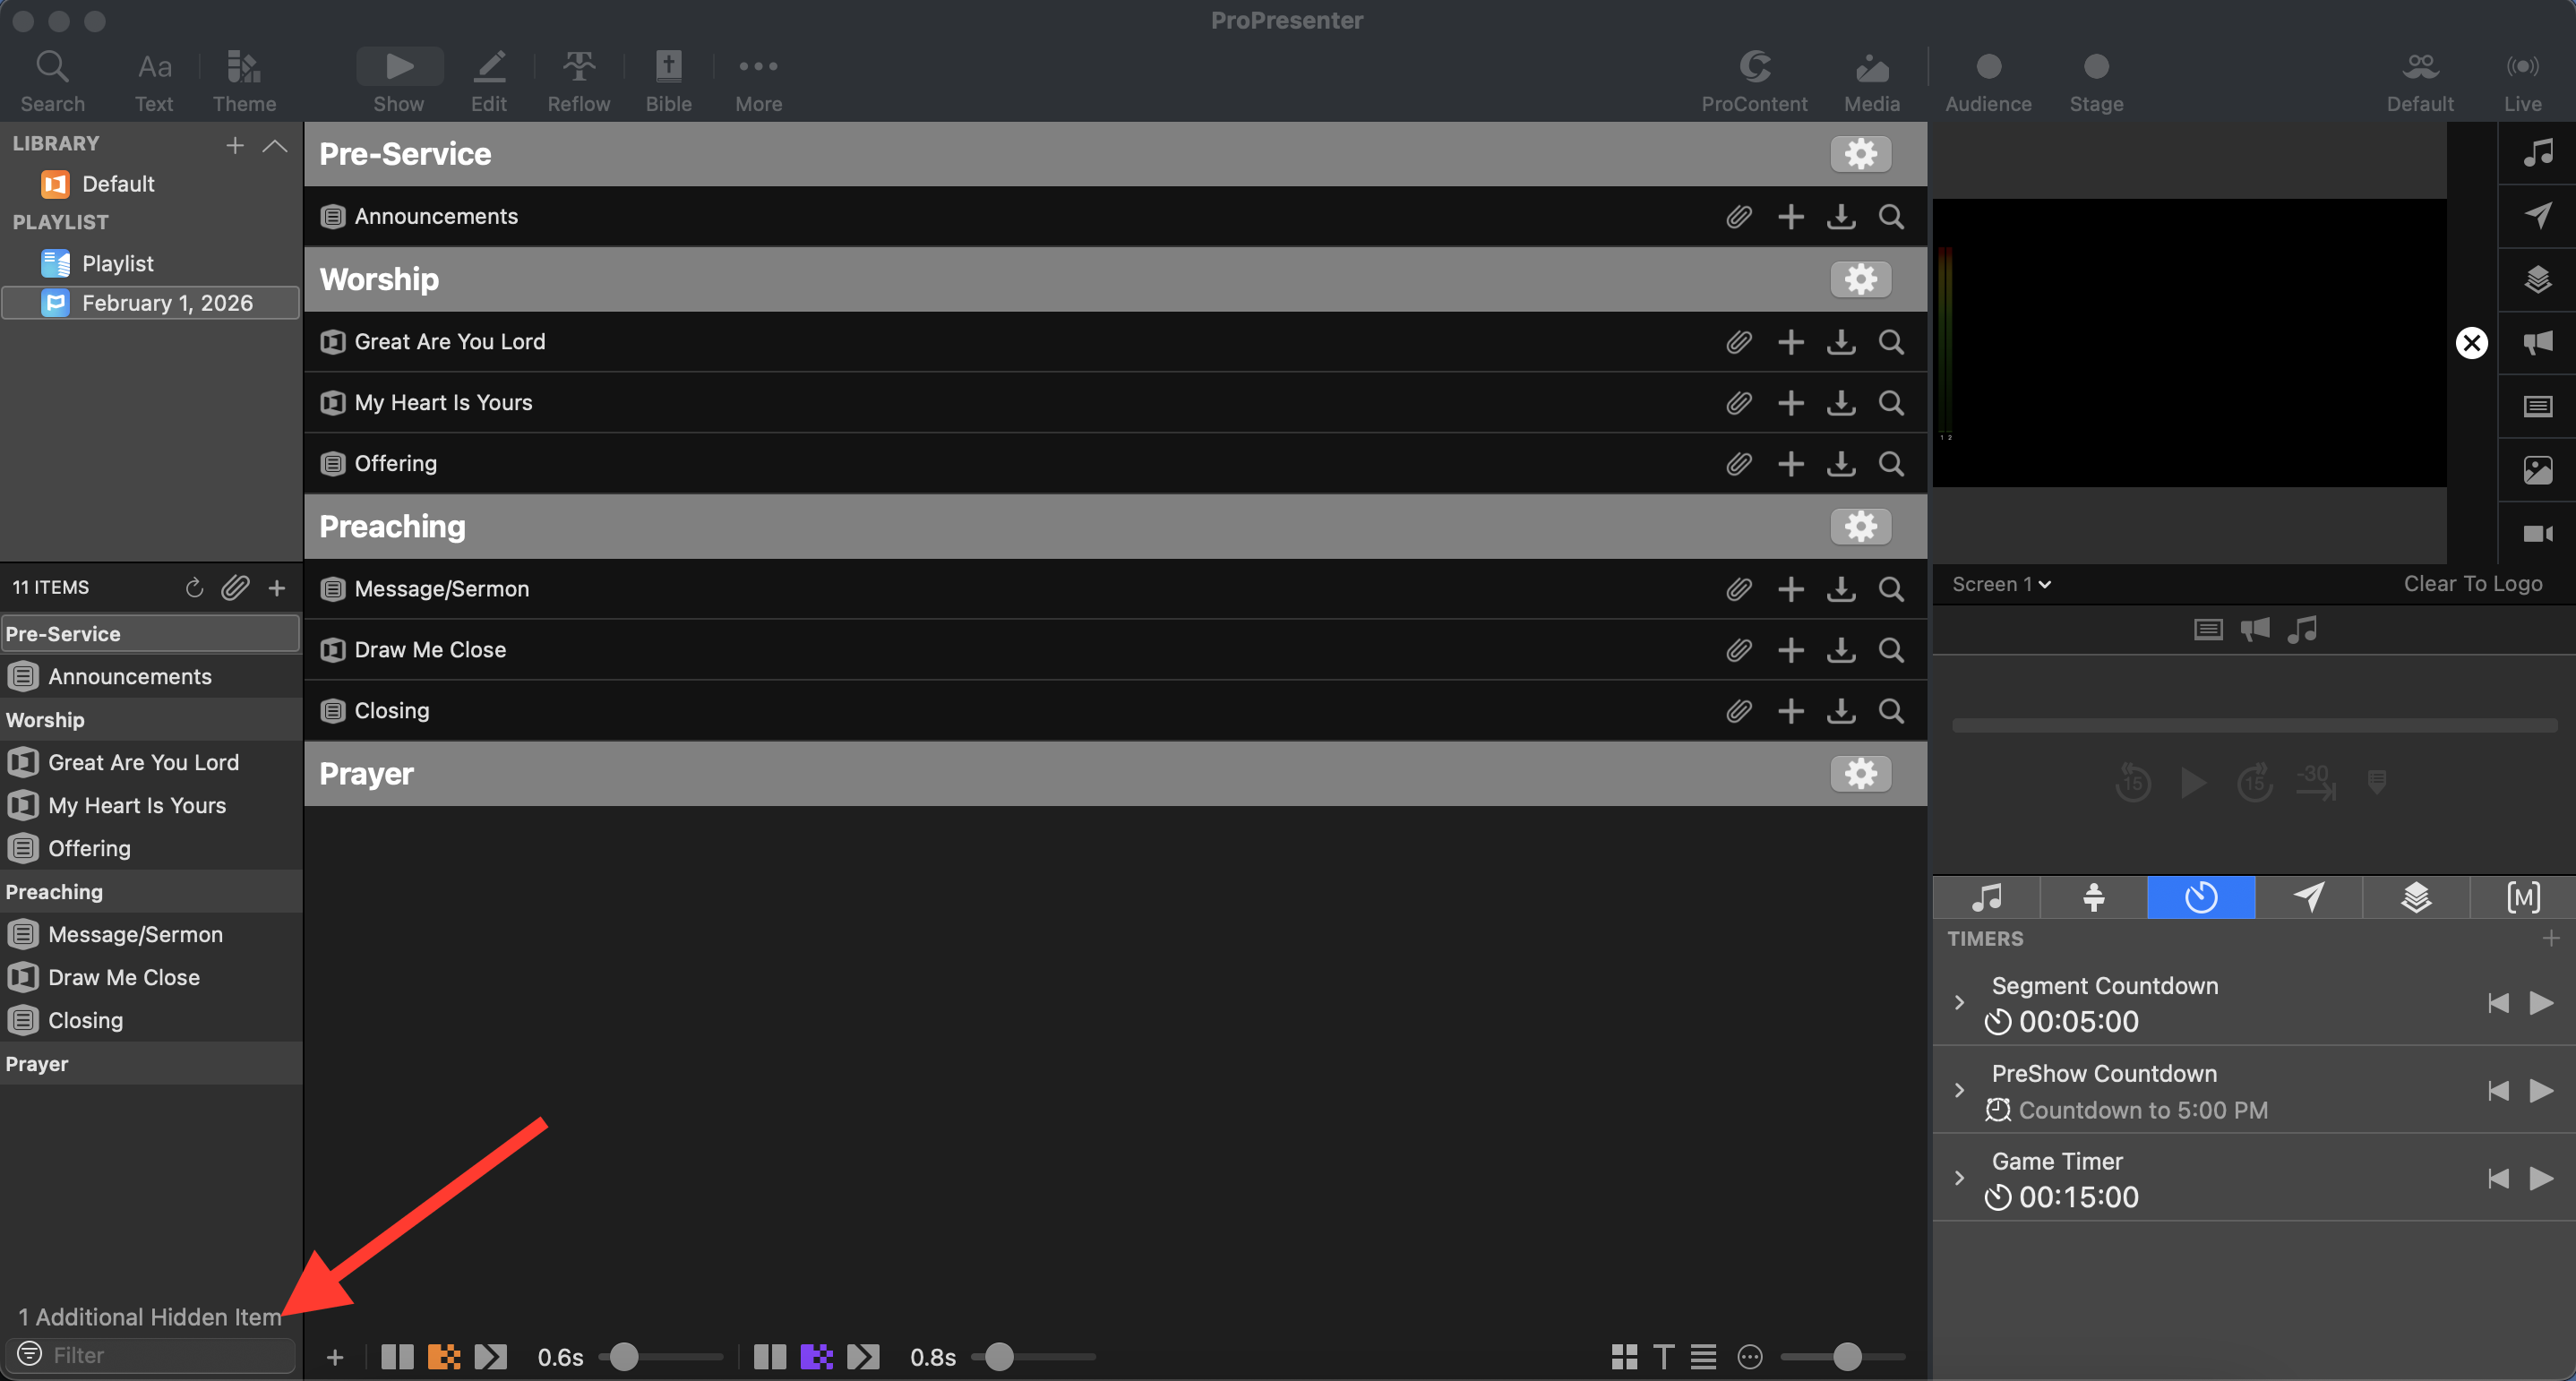Image resolution: width=2576 pixels, height=1381 pixels.
Task: Click the Reflow toolbar icon
Action: 578,81
